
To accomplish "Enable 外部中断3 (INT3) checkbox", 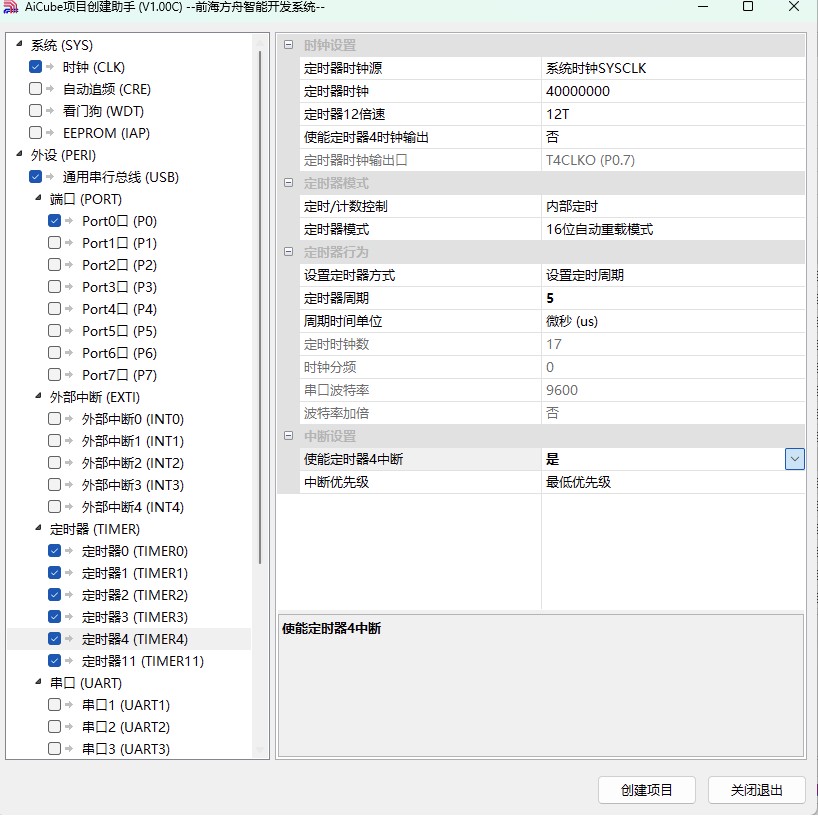I will tap(54, 485).
